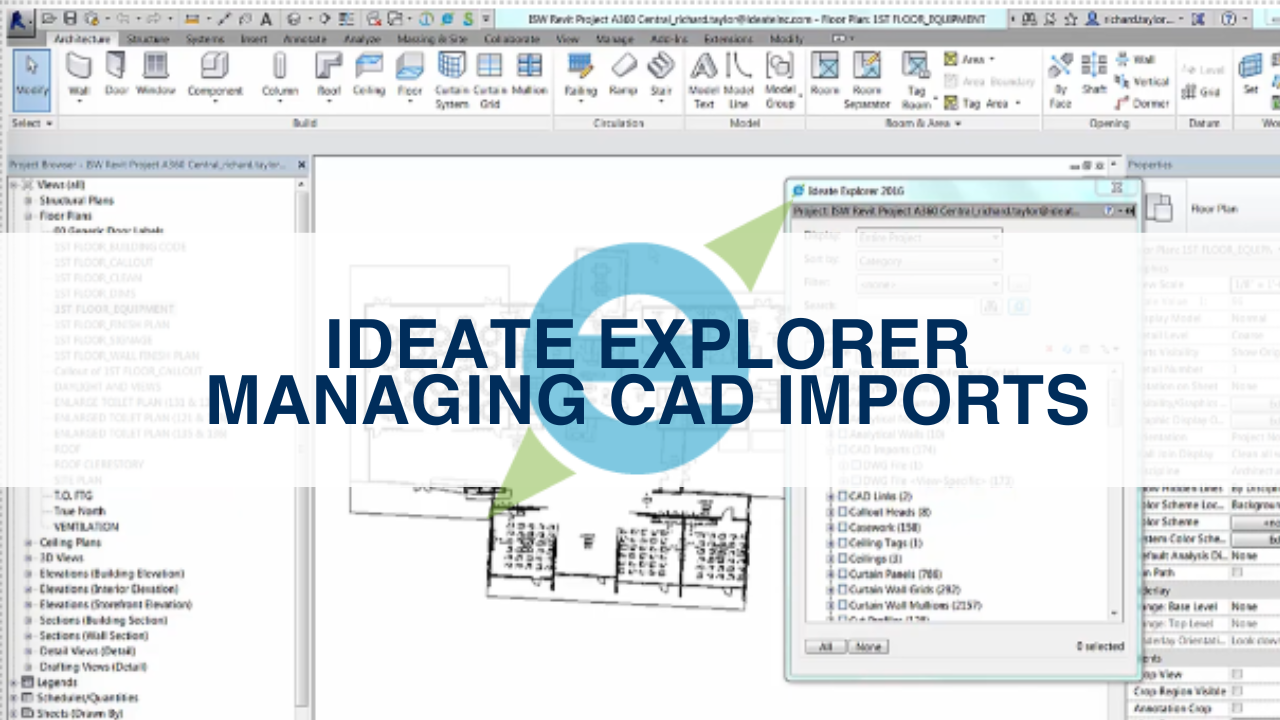Check the CAD Links (2) checkbox
The height and width of the screenshot is (720, 1280).
pos(843,497)
